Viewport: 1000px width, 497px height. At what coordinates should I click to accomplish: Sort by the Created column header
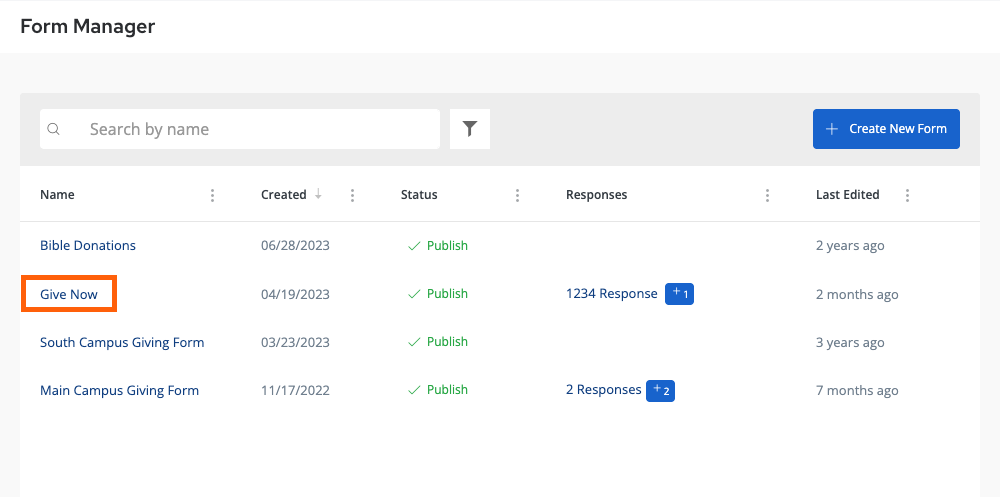[x=284, y=195]
